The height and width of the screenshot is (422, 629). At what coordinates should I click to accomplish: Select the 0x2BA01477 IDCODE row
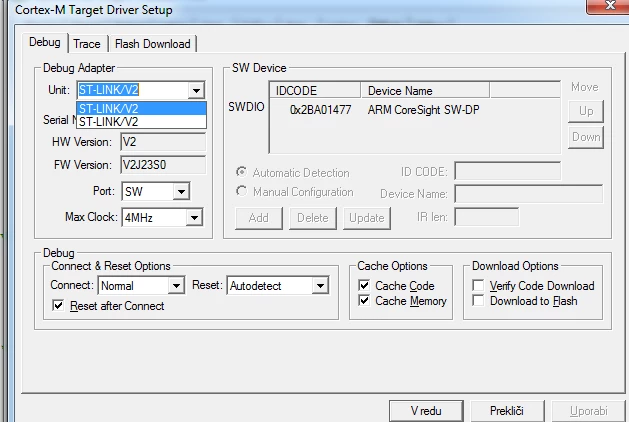tap(321, 110)
